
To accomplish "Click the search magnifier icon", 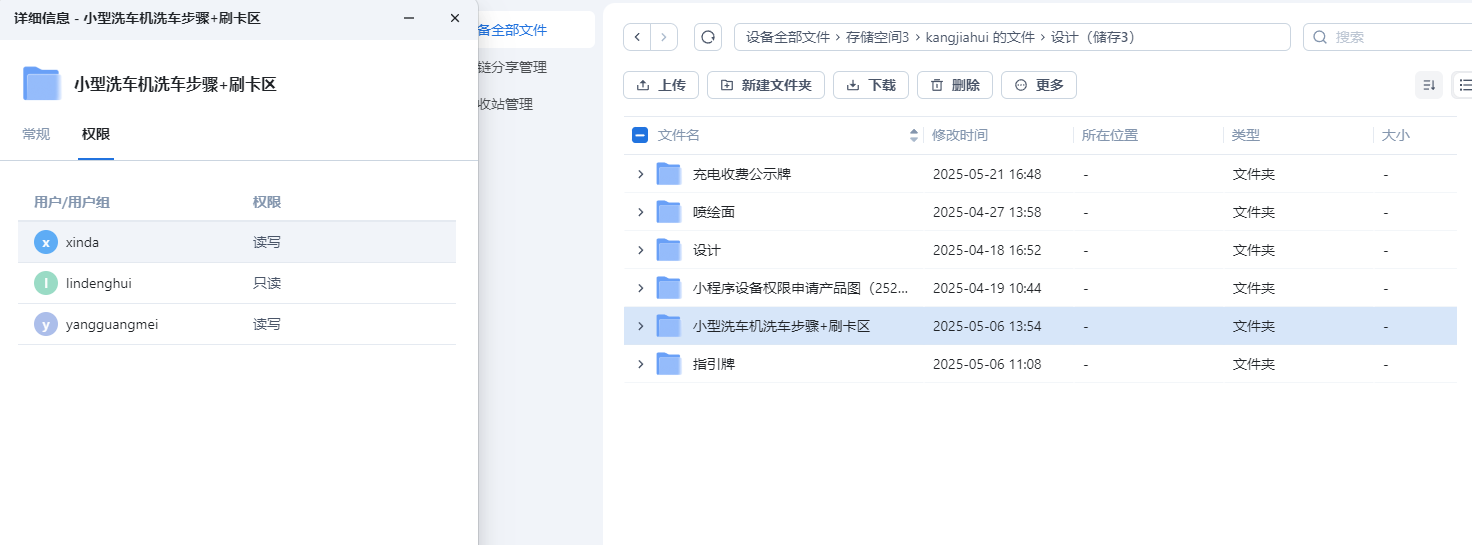I will coord(1320,37).
